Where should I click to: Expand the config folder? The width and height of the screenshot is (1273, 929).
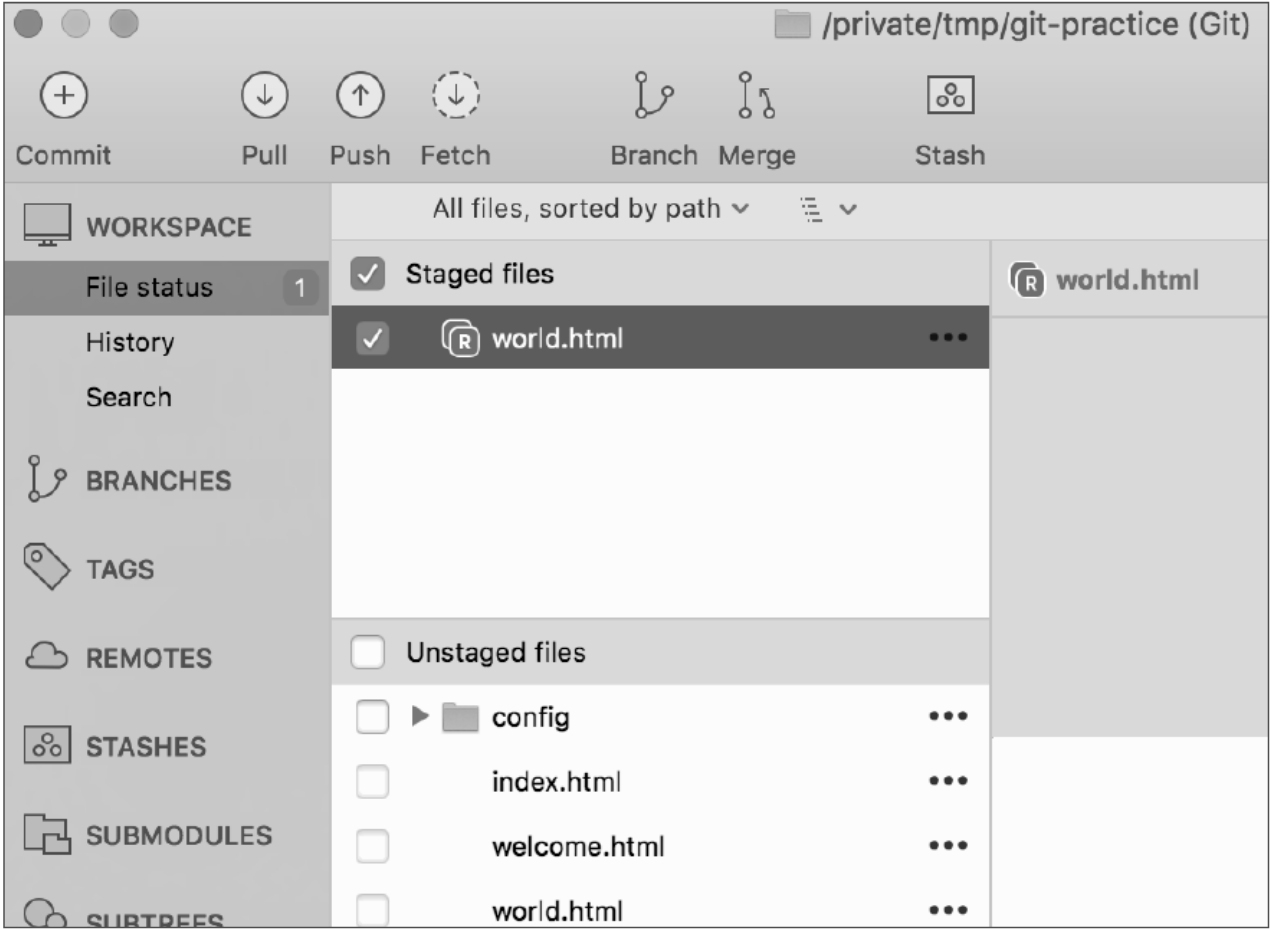point(420,717)
